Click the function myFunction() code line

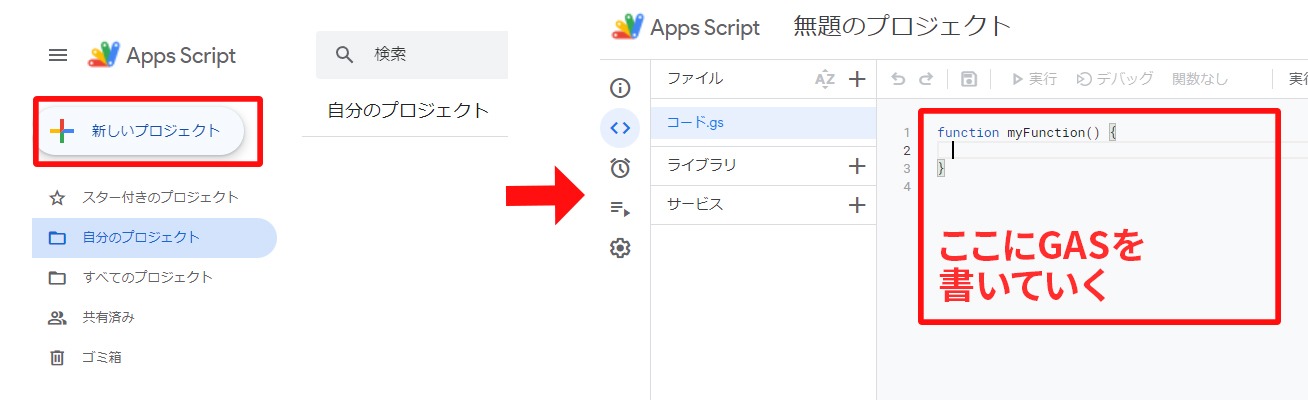click(x=1027, y=132)
